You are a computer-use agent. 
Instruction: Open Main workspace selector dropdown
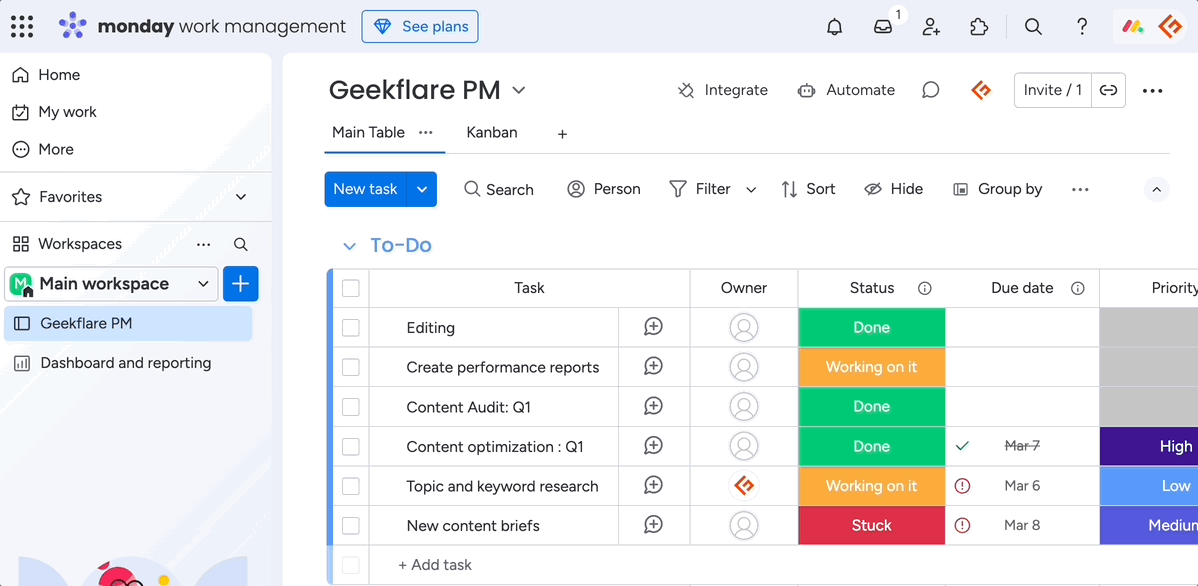tap(112, 284)
